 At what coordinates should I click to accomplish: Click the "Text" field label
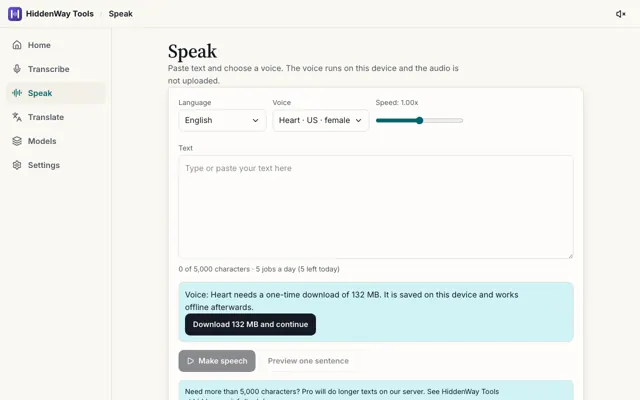click(185, 148)
